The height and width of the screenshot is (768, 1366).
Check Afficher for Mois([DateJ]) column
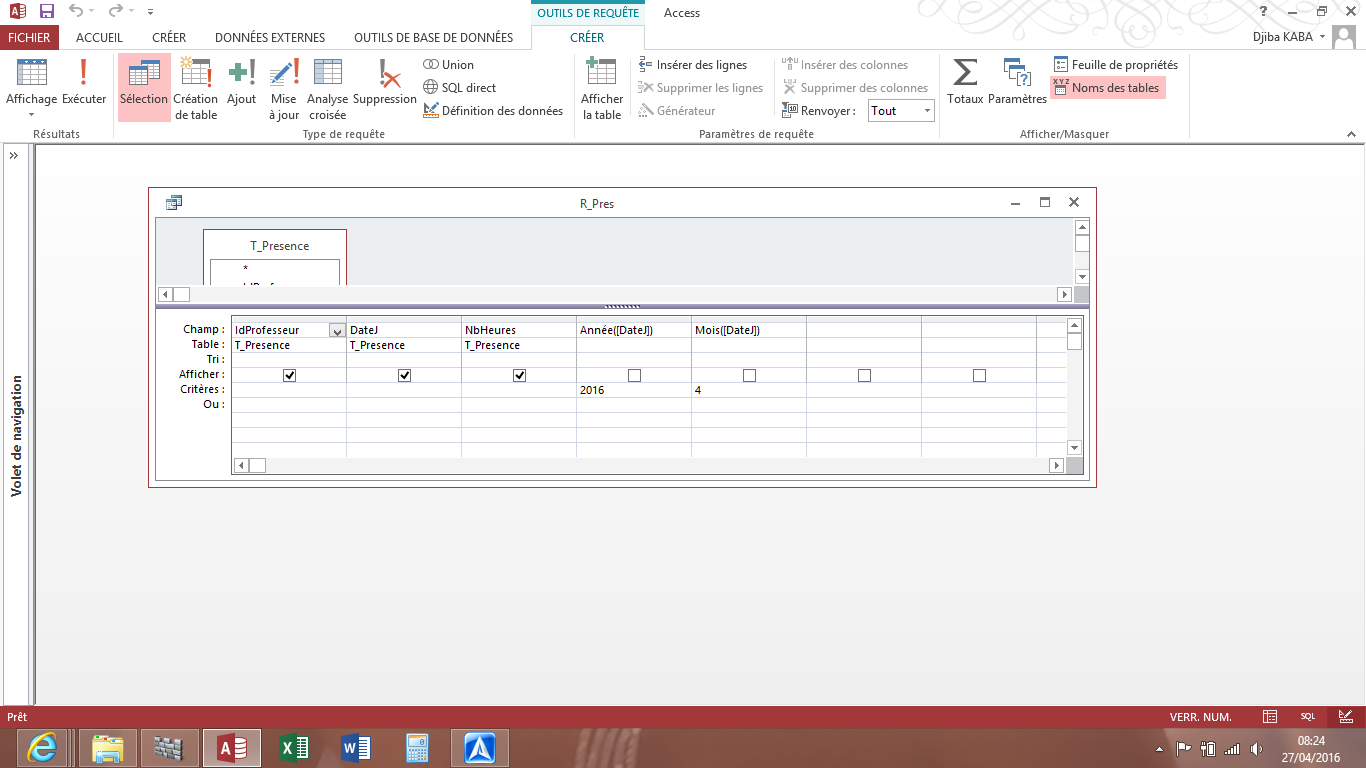tap(749, 376)
